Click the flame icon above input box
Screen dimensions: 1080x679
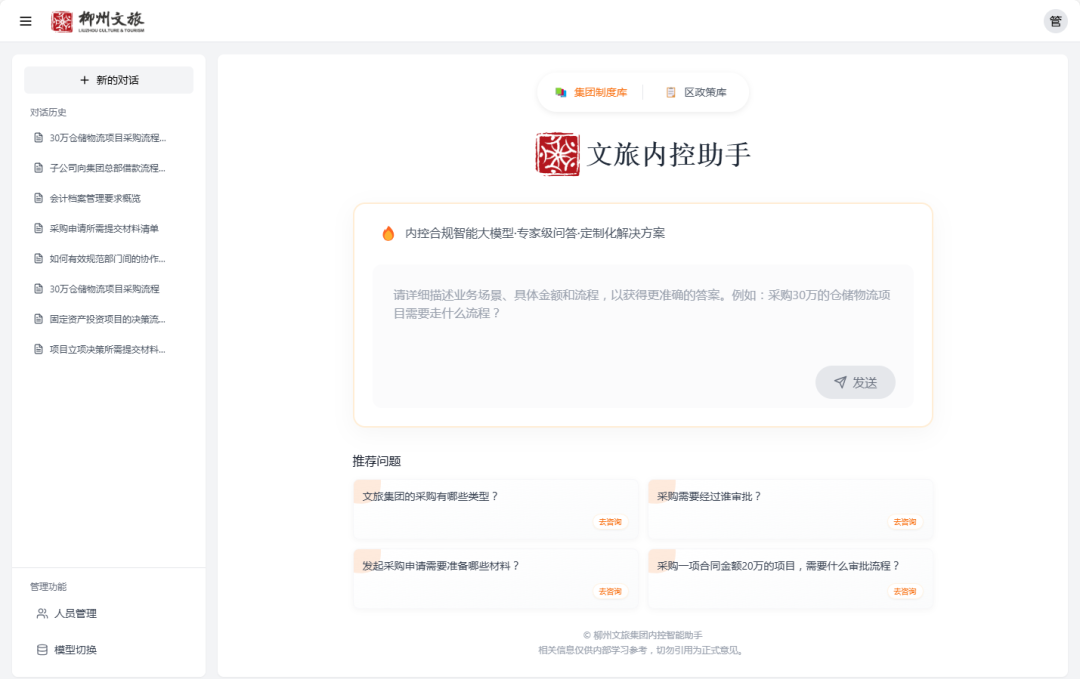coord(388,233)
